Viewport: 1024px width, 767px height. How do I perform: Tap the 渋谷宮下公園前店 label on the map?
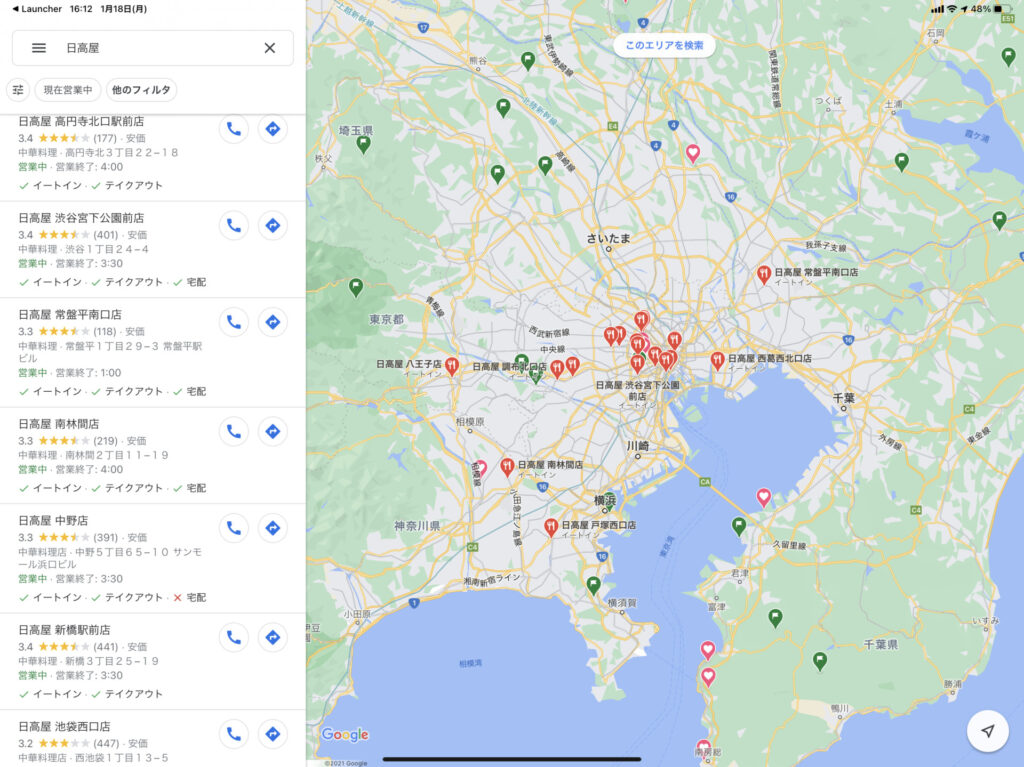(x=637, y=391)
